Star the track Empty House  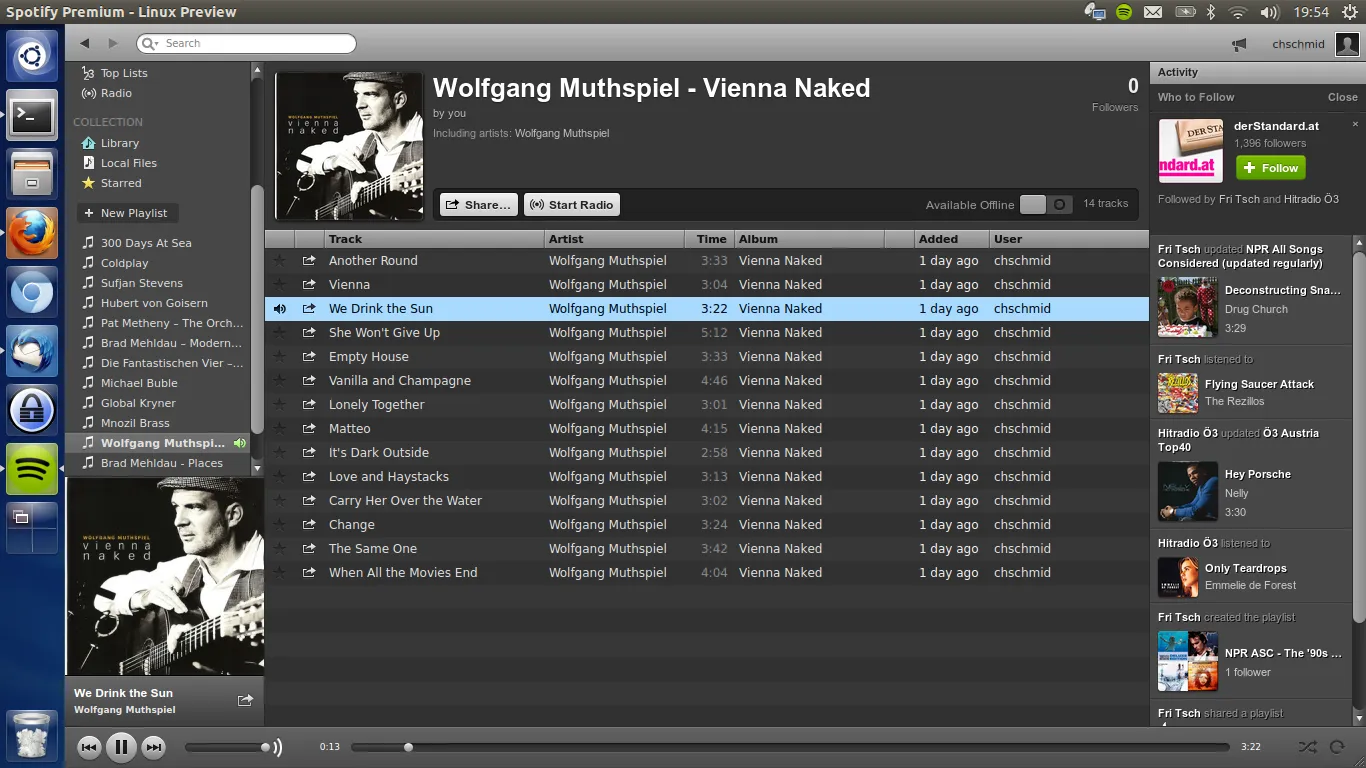click(280, 357)
